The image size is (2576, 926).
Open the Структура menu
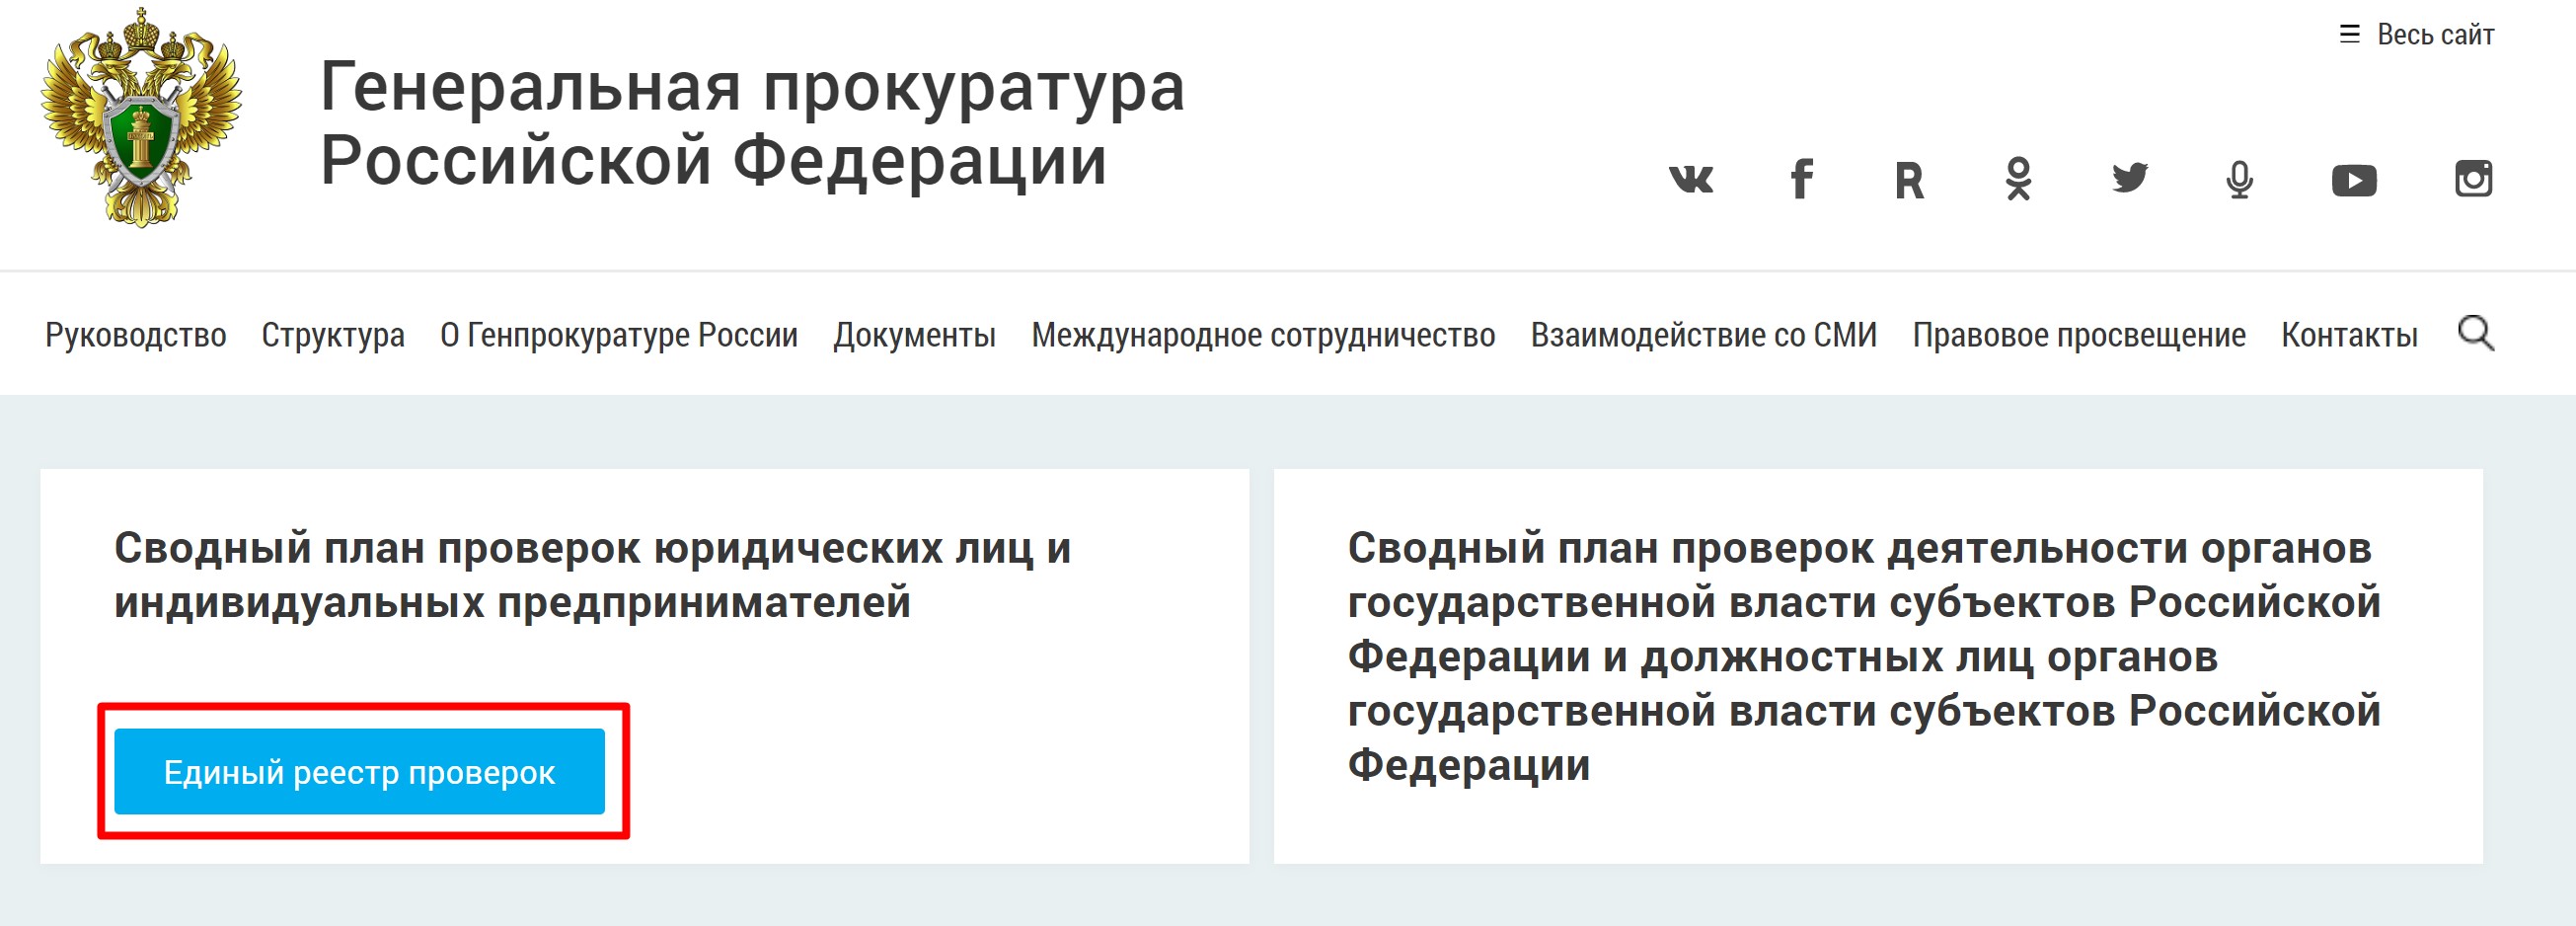point(333,336)
